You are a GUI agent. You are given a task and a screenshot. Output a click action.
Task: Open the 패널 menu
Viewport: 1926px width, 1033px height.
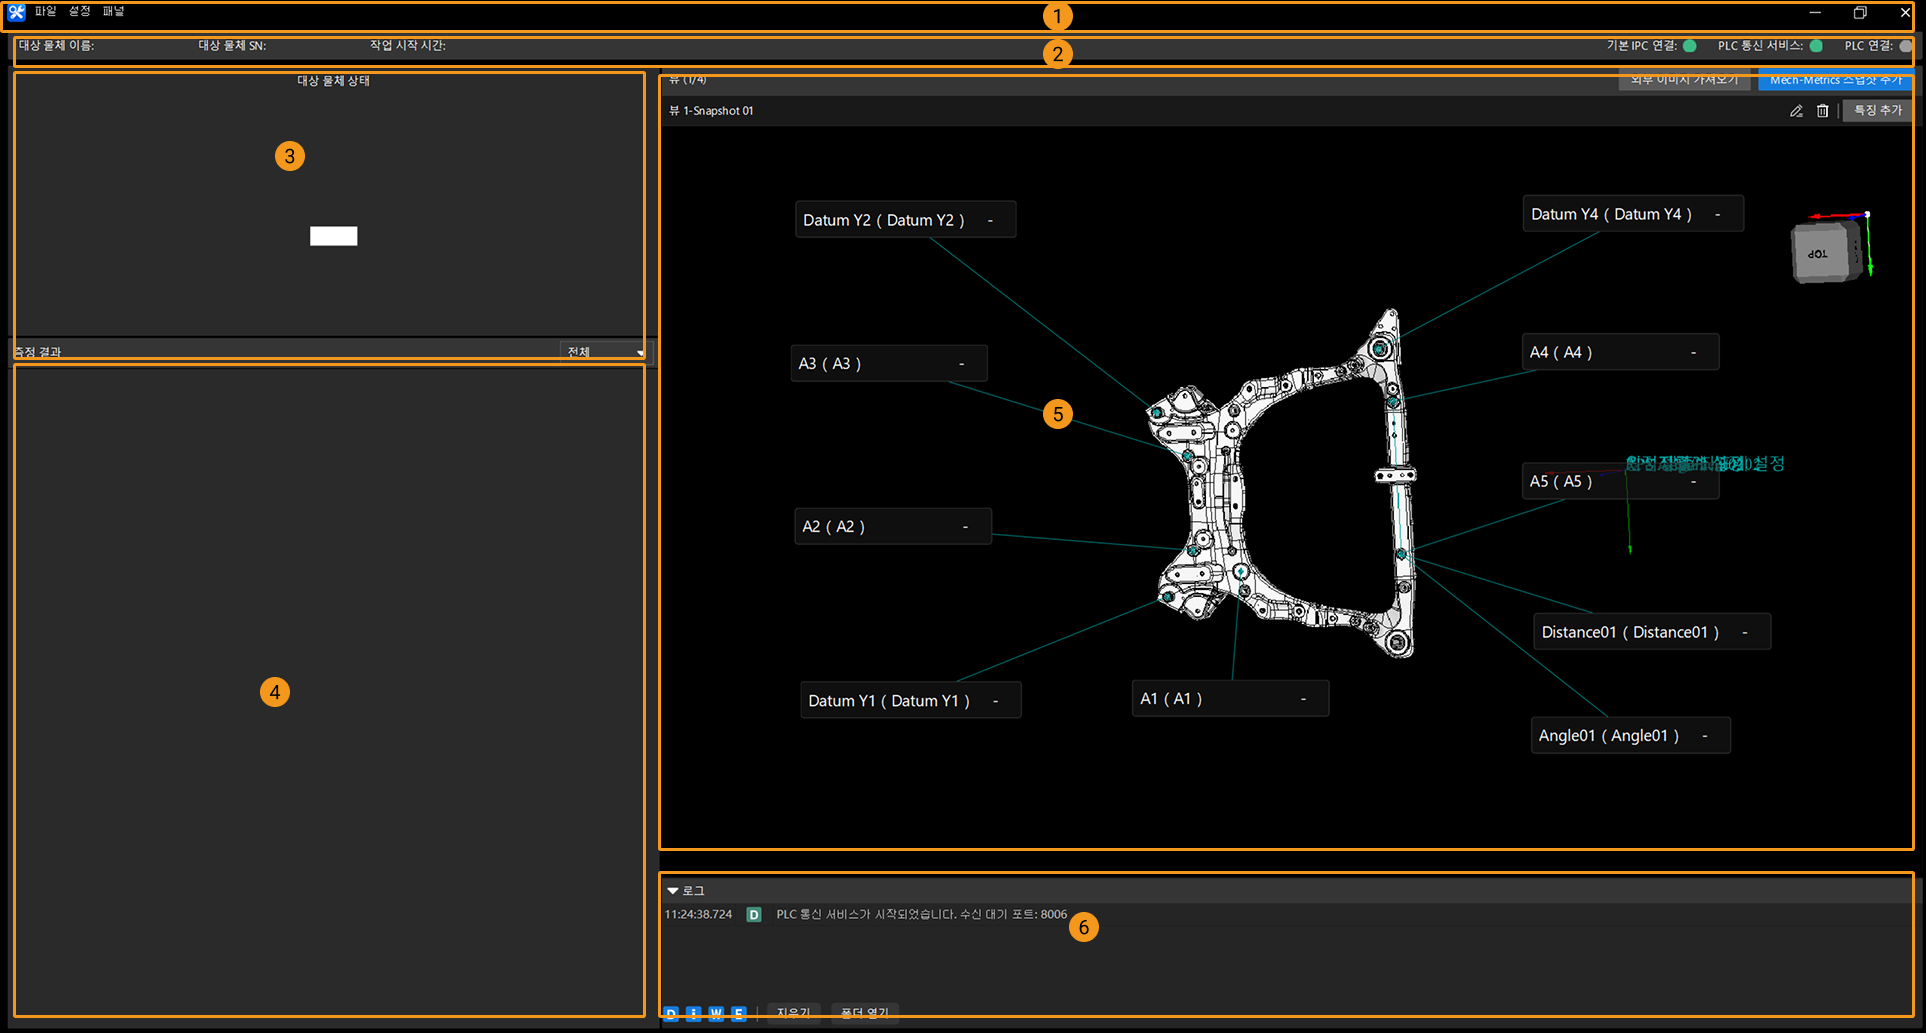[x=114, y=12]
